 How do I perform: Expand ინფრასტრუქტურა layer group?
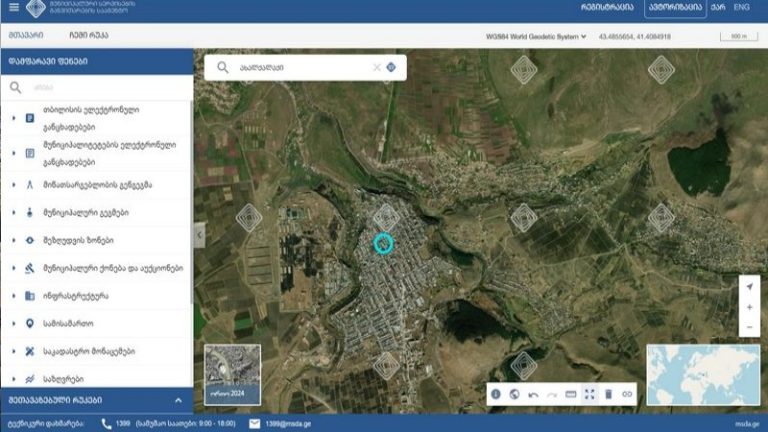14,296
